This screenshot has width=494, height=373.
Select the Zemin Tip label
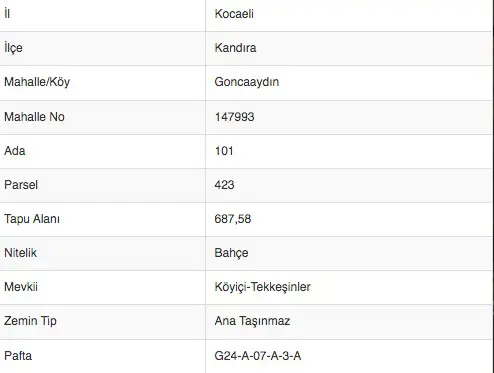(x=30, y=321)
